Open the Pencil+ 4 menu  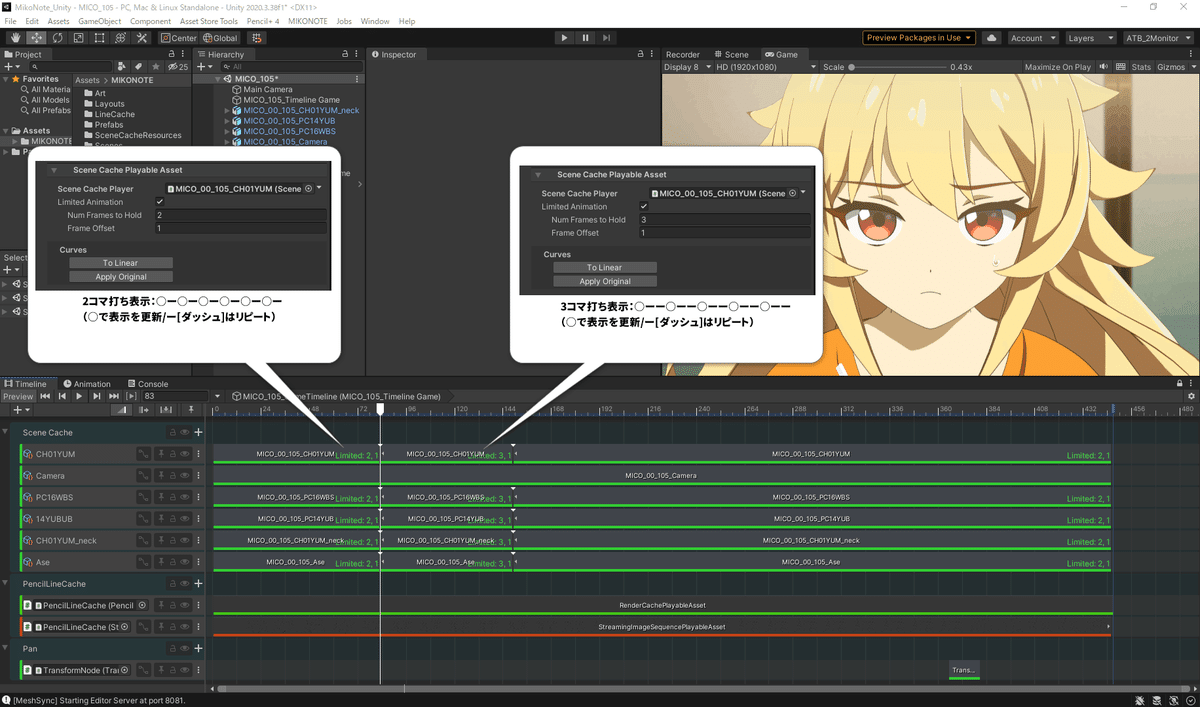tap(263, 21)
